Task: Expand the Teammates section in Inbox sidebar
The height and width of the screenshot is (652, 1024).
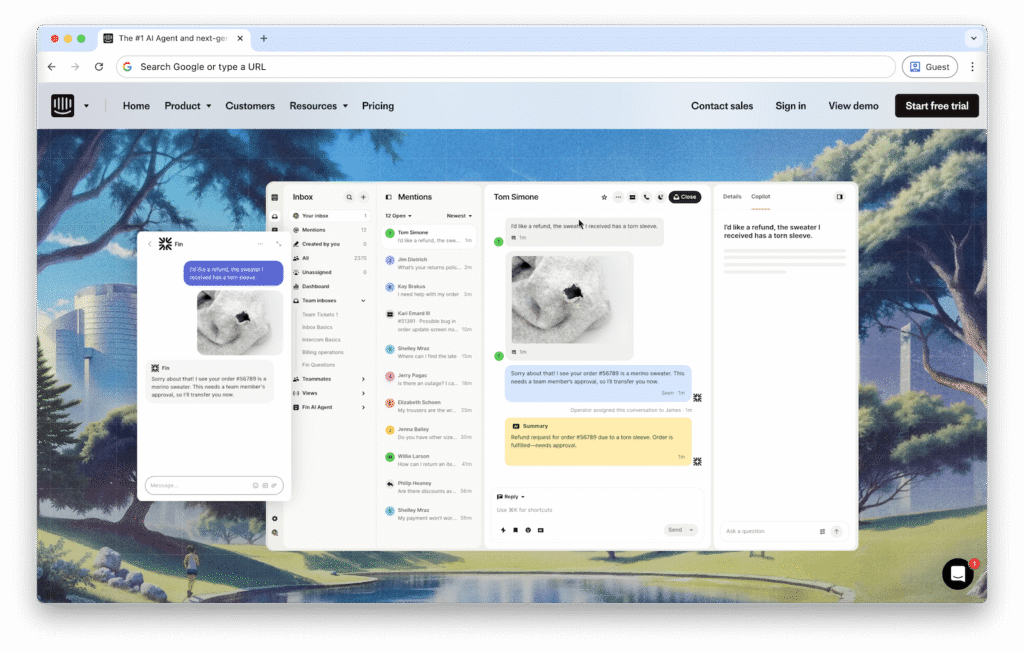Action: [x=362, y=379]
